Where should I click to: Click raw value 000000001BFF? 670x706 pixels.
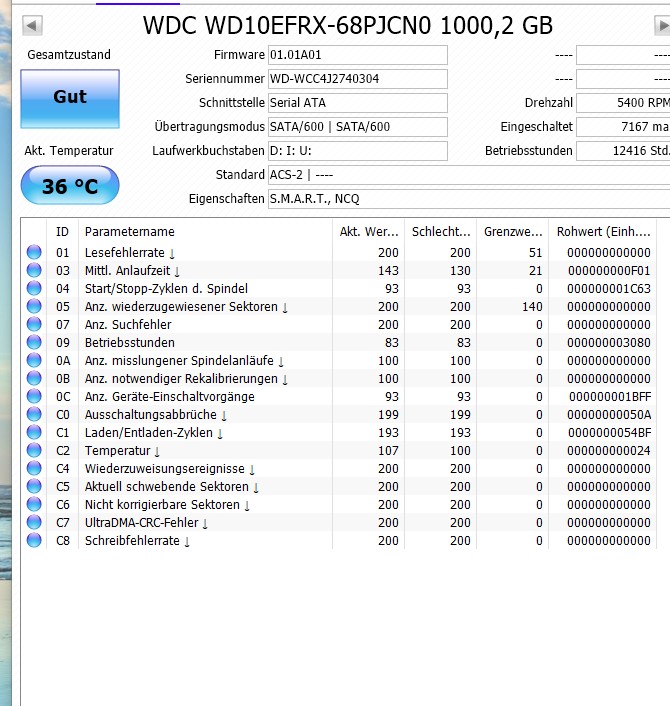pyautogui.click(x=610, y=397)
